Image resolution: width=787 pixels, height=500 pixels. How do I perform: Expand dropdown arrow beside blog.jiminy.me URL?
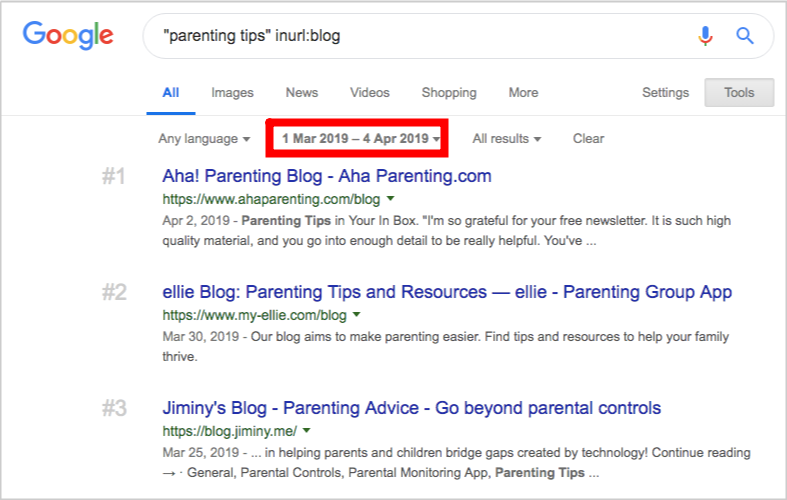307,431
